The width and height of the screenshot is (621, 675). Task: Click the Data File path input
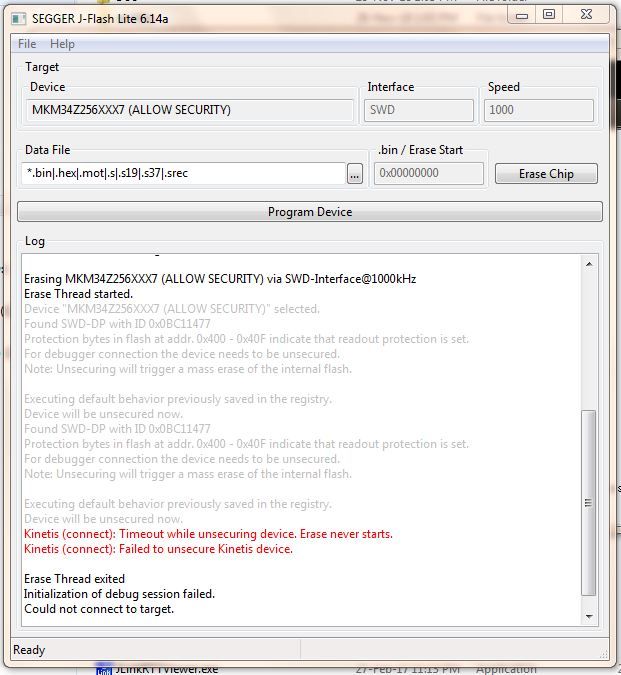tap(183, 173)
